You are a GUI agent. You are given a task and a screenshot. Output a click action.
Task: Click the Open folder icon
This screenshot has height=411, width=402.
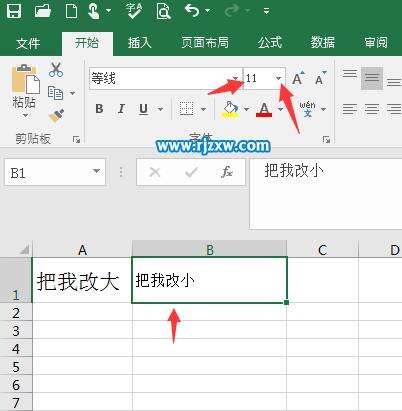43,10
